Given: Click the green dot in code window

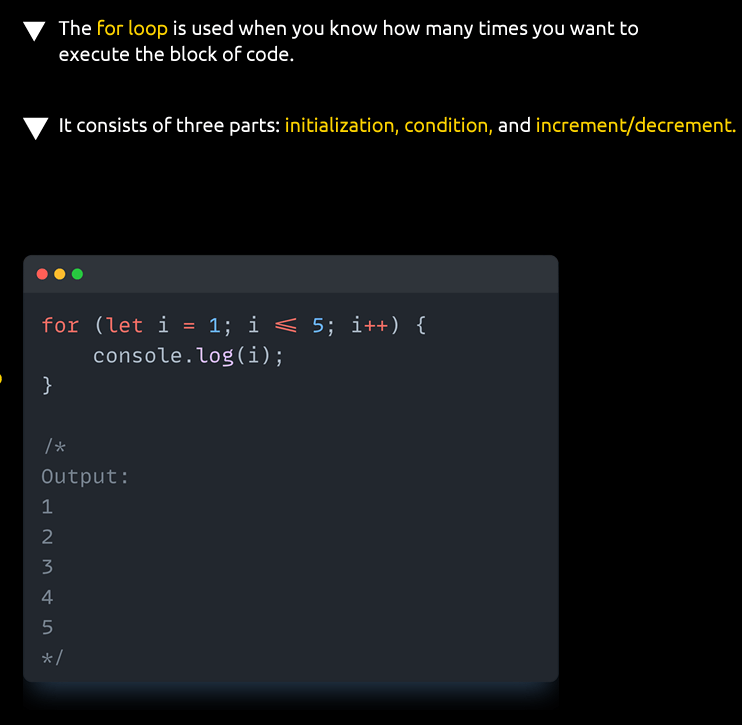Looking at the screenshot, I should pyautogui.click(x=78, y=274).
